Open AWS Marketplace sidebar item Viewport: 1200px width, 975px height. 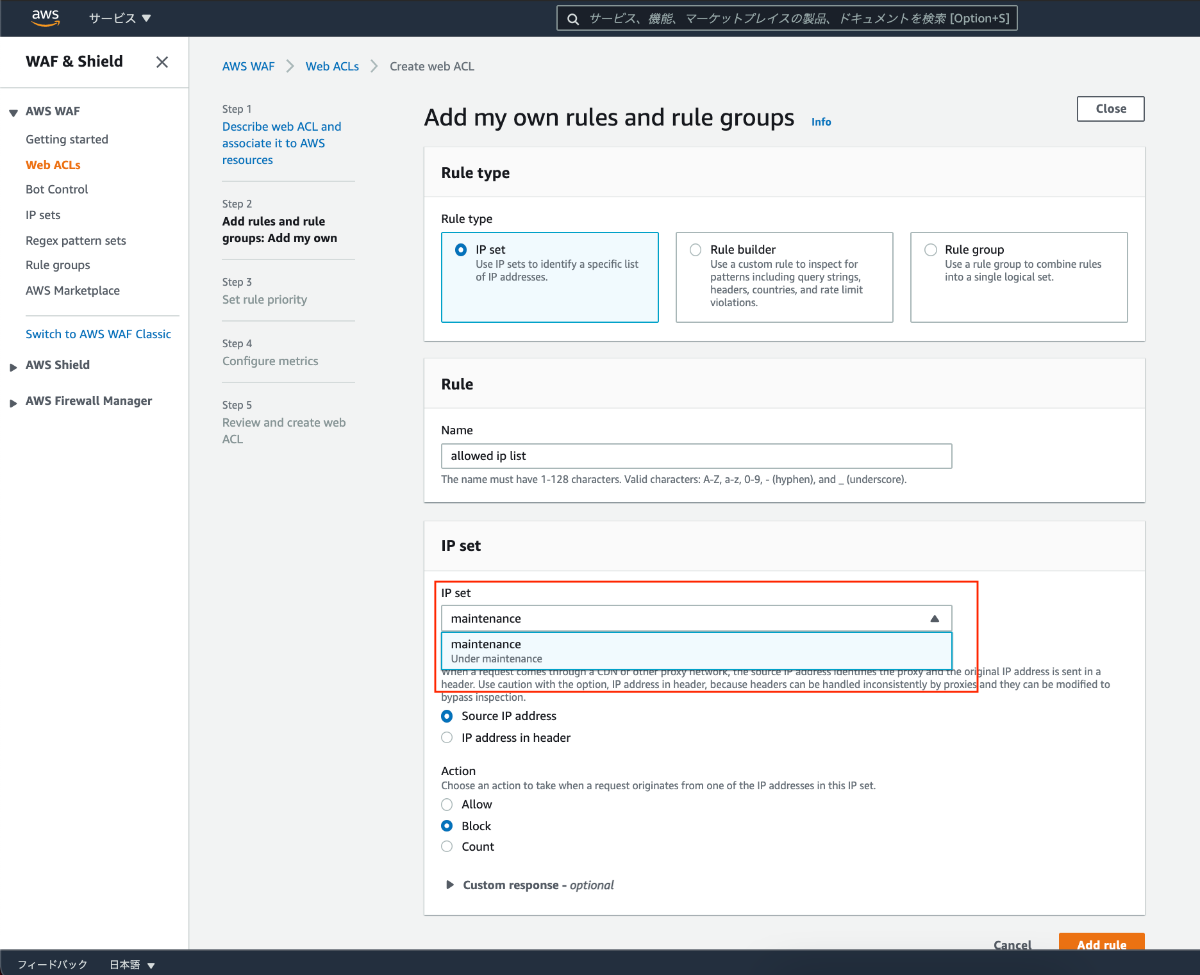coord(73,291)
